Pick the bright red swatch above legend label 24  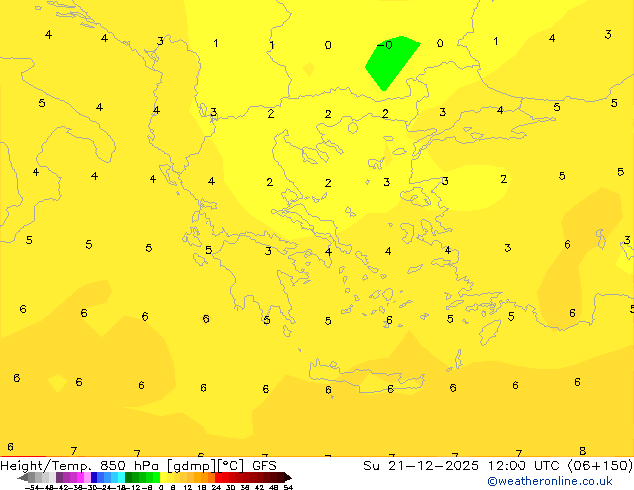click(x=218, y=477)
